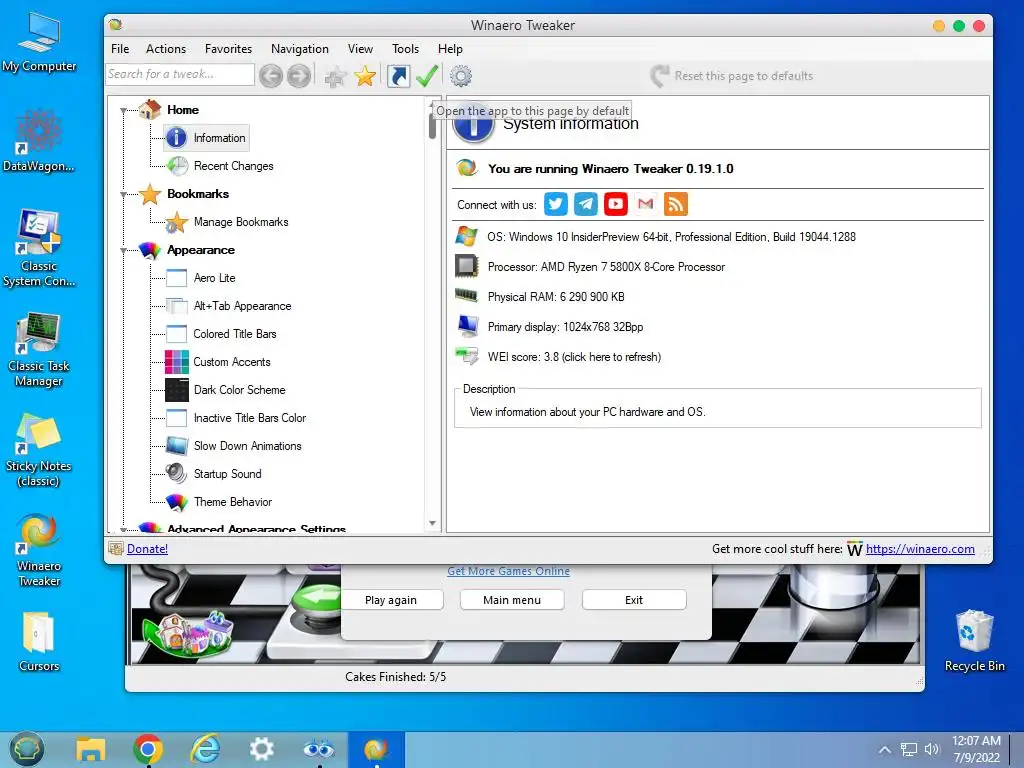
Task: Open Google Chrome from taskbar
Action: (148, 748)
